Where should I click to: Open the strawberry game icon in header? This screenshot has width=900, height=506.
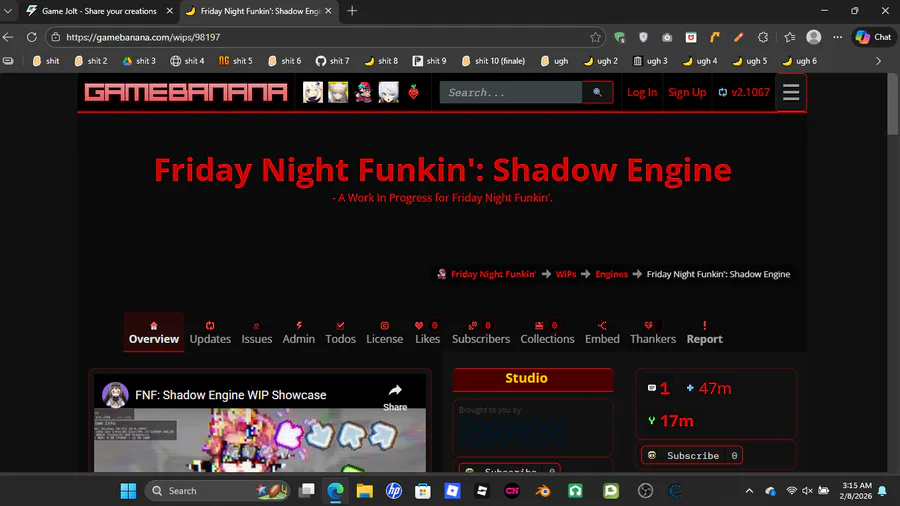click(x=413, y=92)
